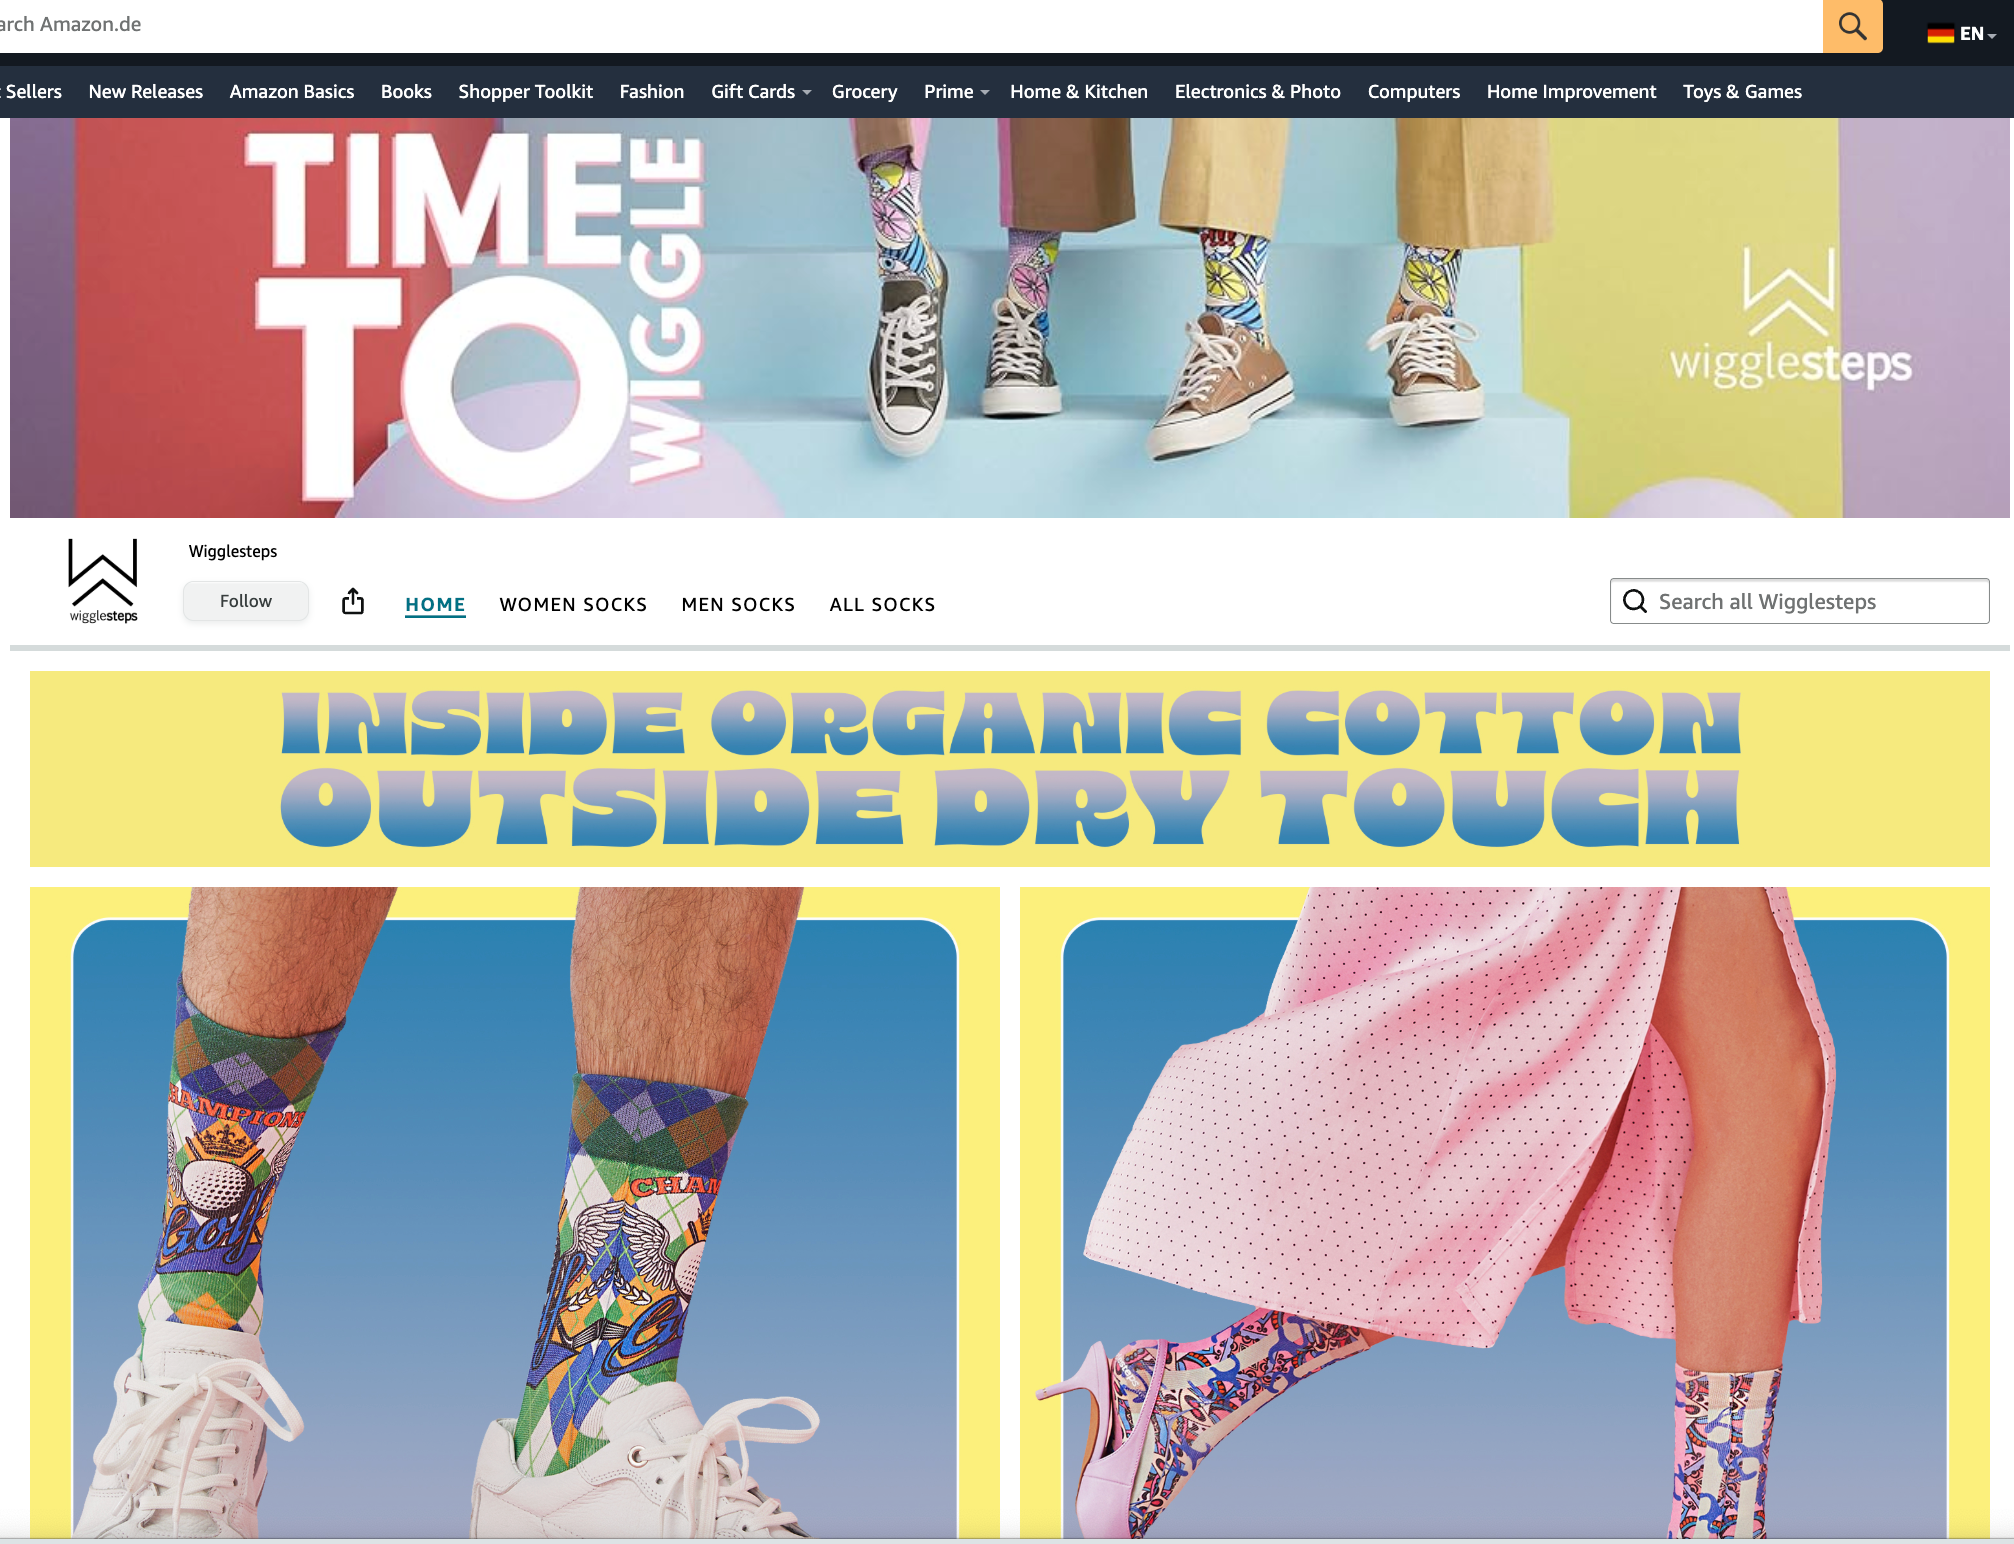Click the Search all Wigglesteps field
This screenshot has width=2014, height=1544.
click(x=1799, y=601)
